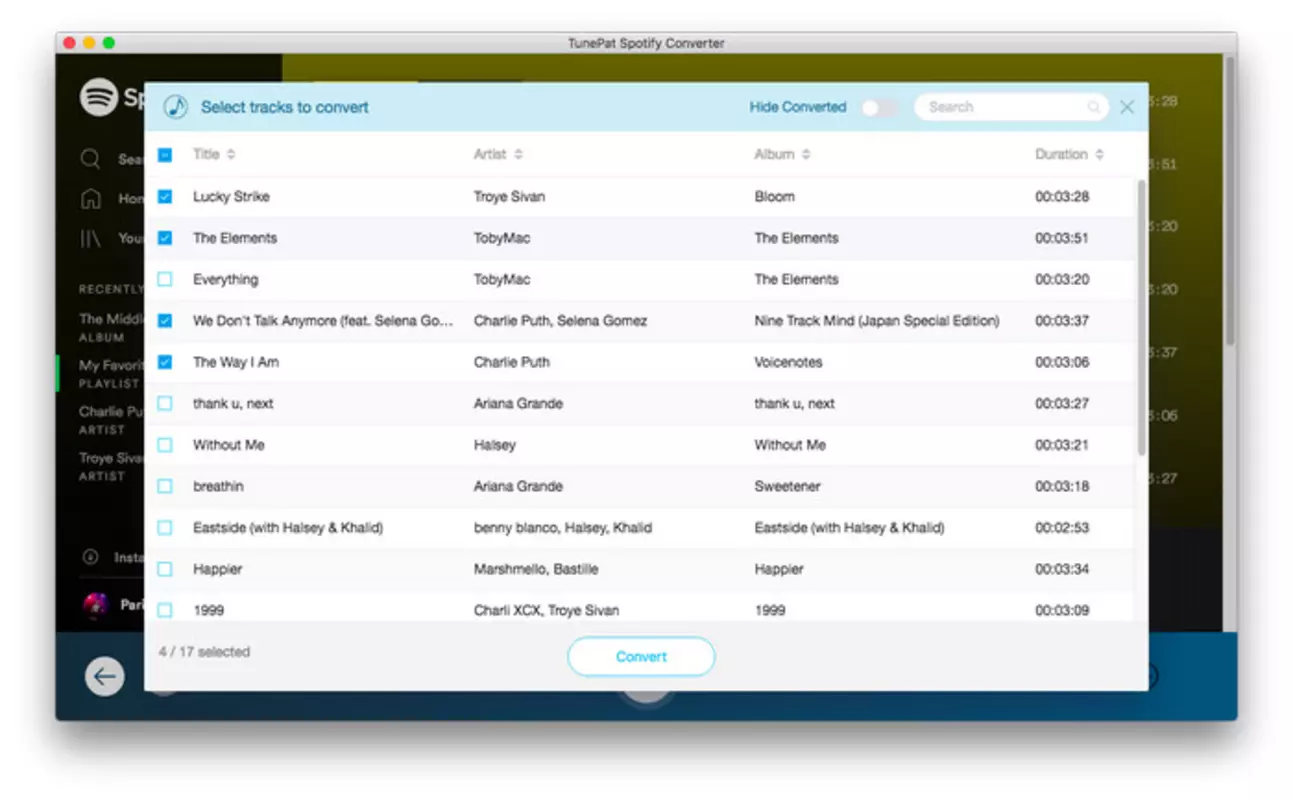The height and width of the screenshot is (800, 1293).
Task: Click the Convert button
Action: 641,657
